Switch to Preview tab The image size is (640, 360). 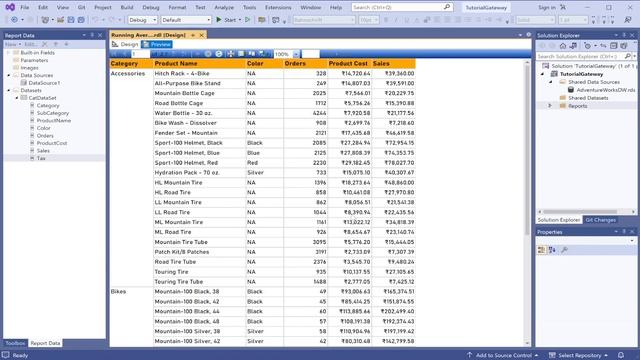pyautogui.click(x=157, y=44)
